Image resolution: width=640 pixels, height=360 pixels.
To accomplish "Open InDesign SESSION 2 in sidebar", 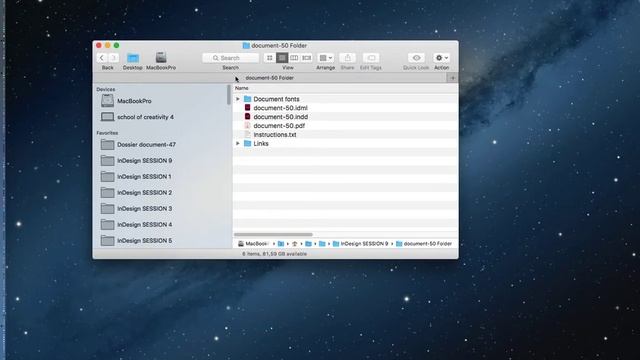I will tap(144, 193).
